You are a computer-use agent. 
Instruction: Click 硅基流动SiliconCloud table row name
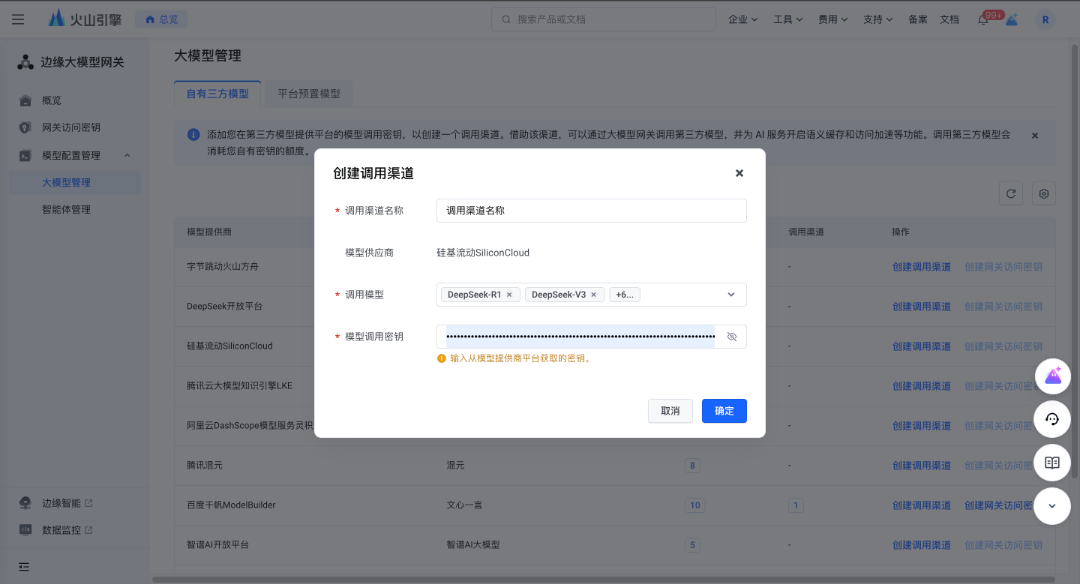pos(229,346)
